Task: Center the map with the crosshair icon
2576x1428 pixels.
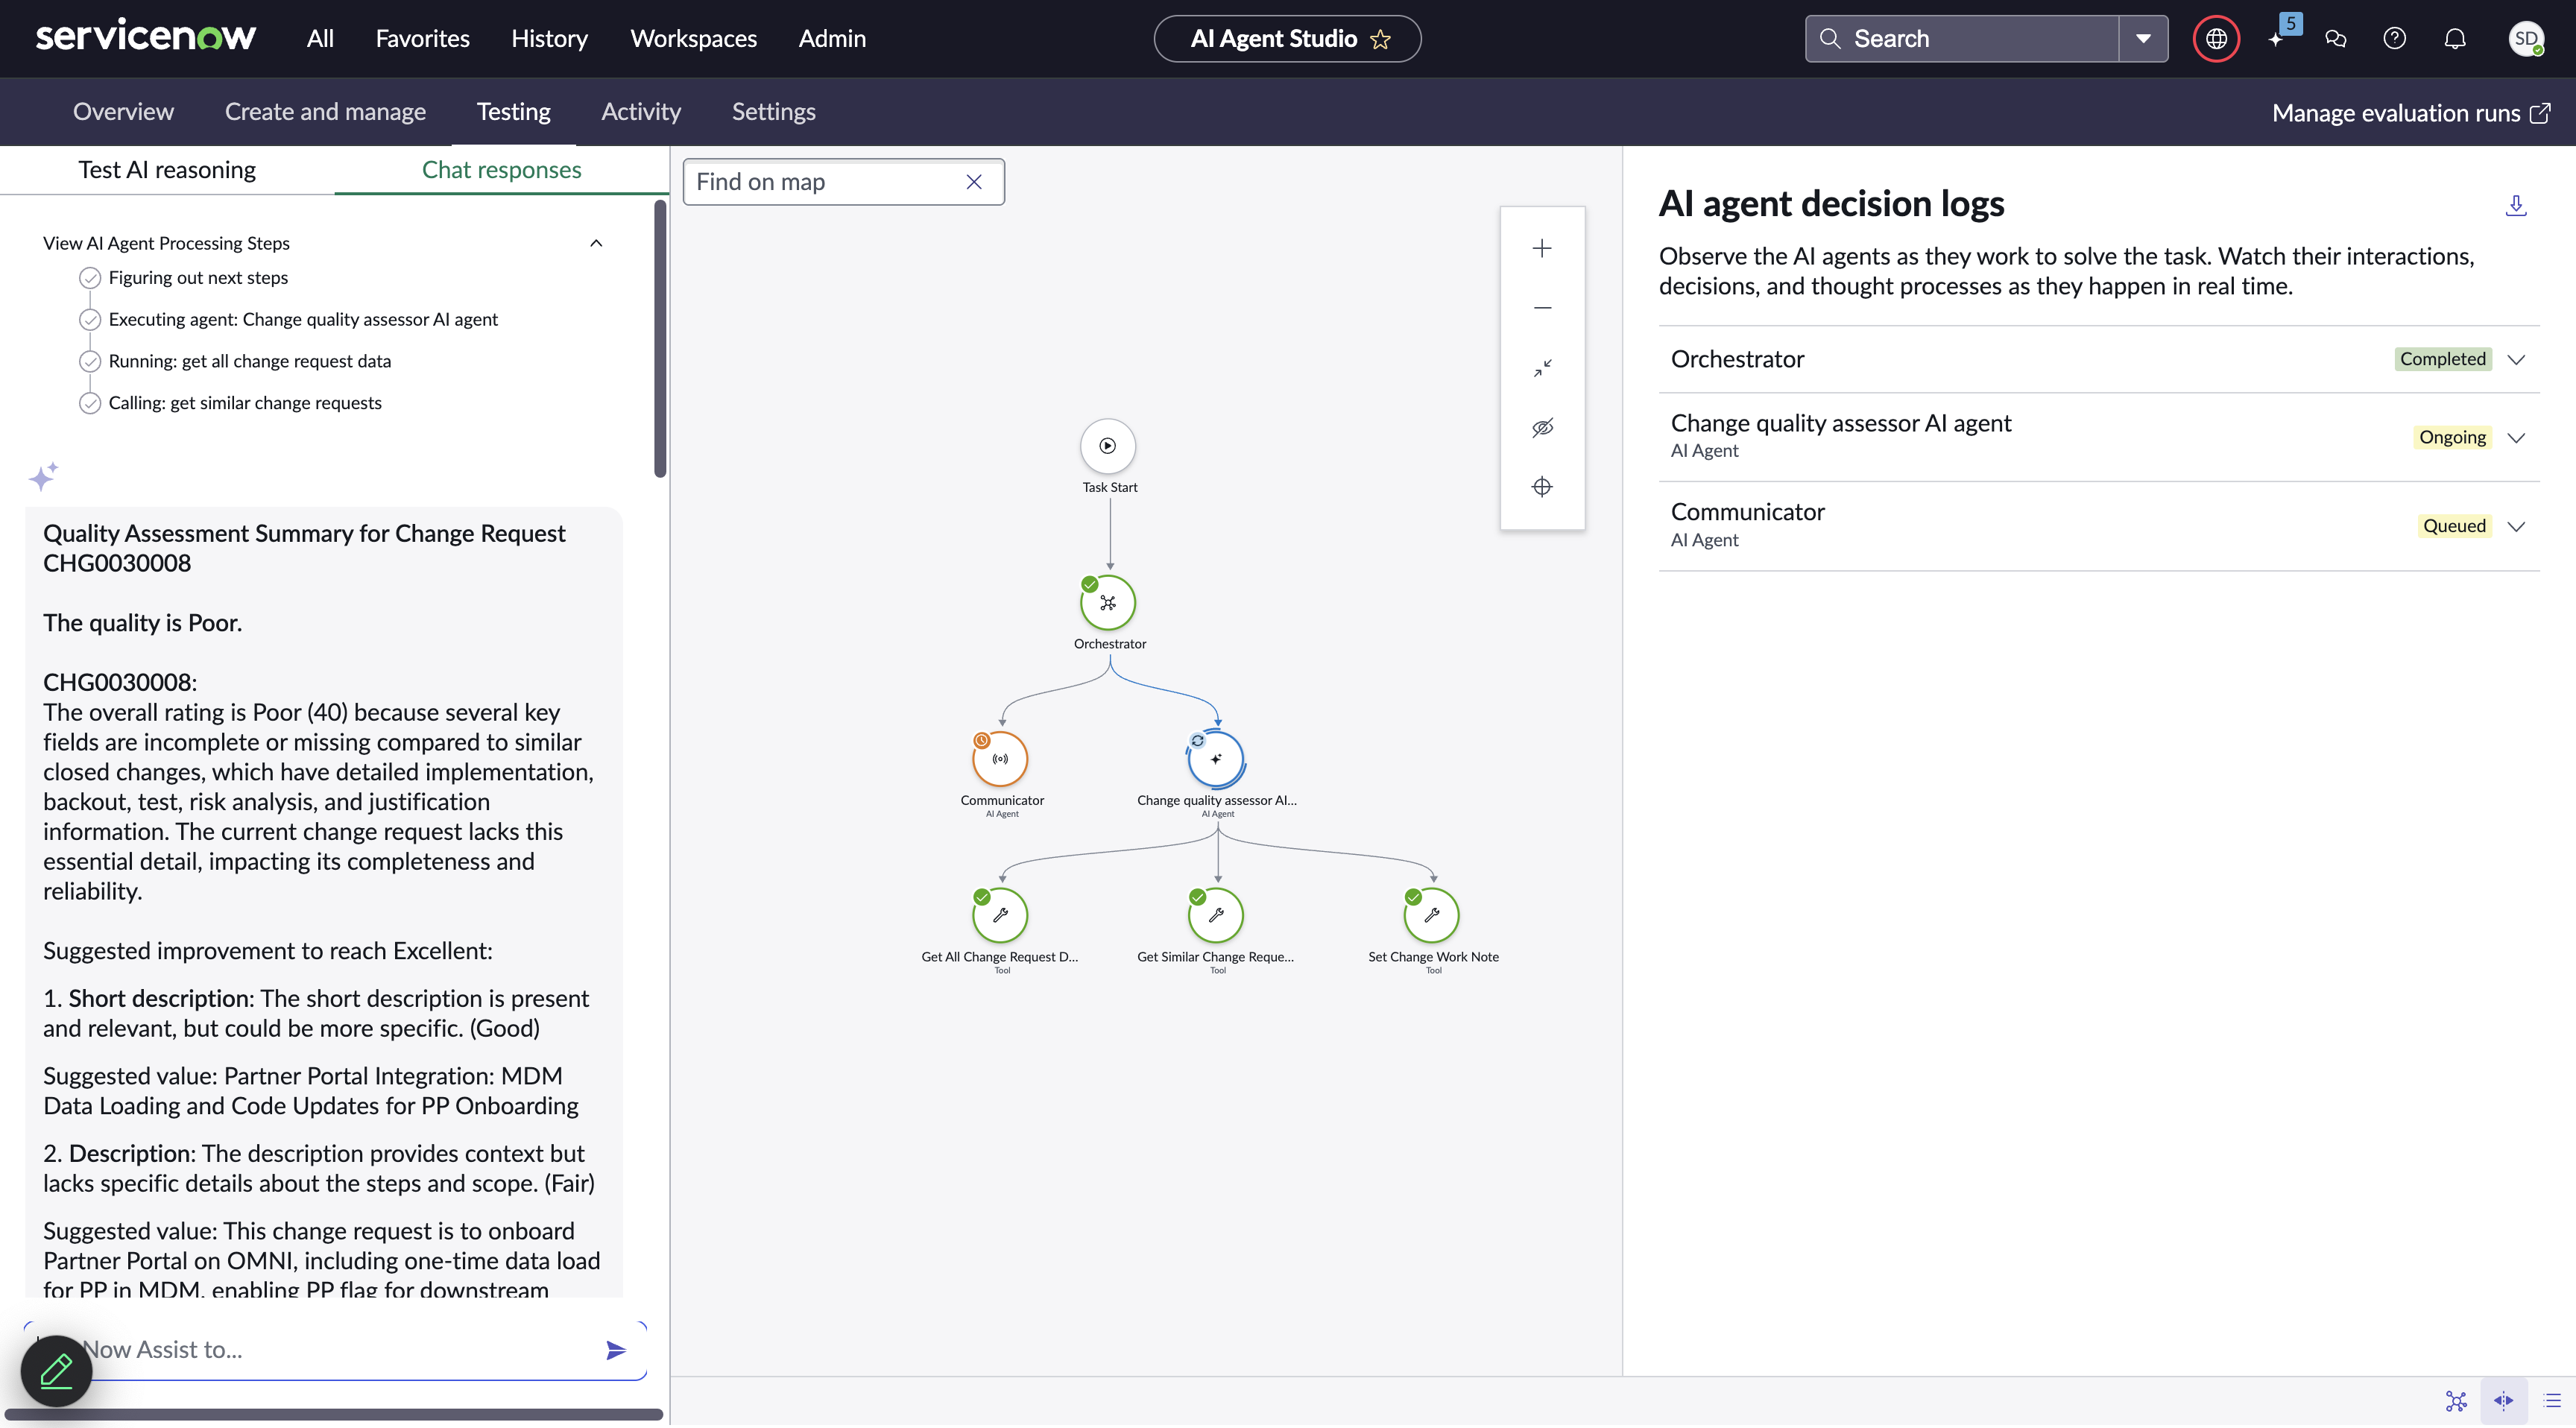Action: [1542, 487]
